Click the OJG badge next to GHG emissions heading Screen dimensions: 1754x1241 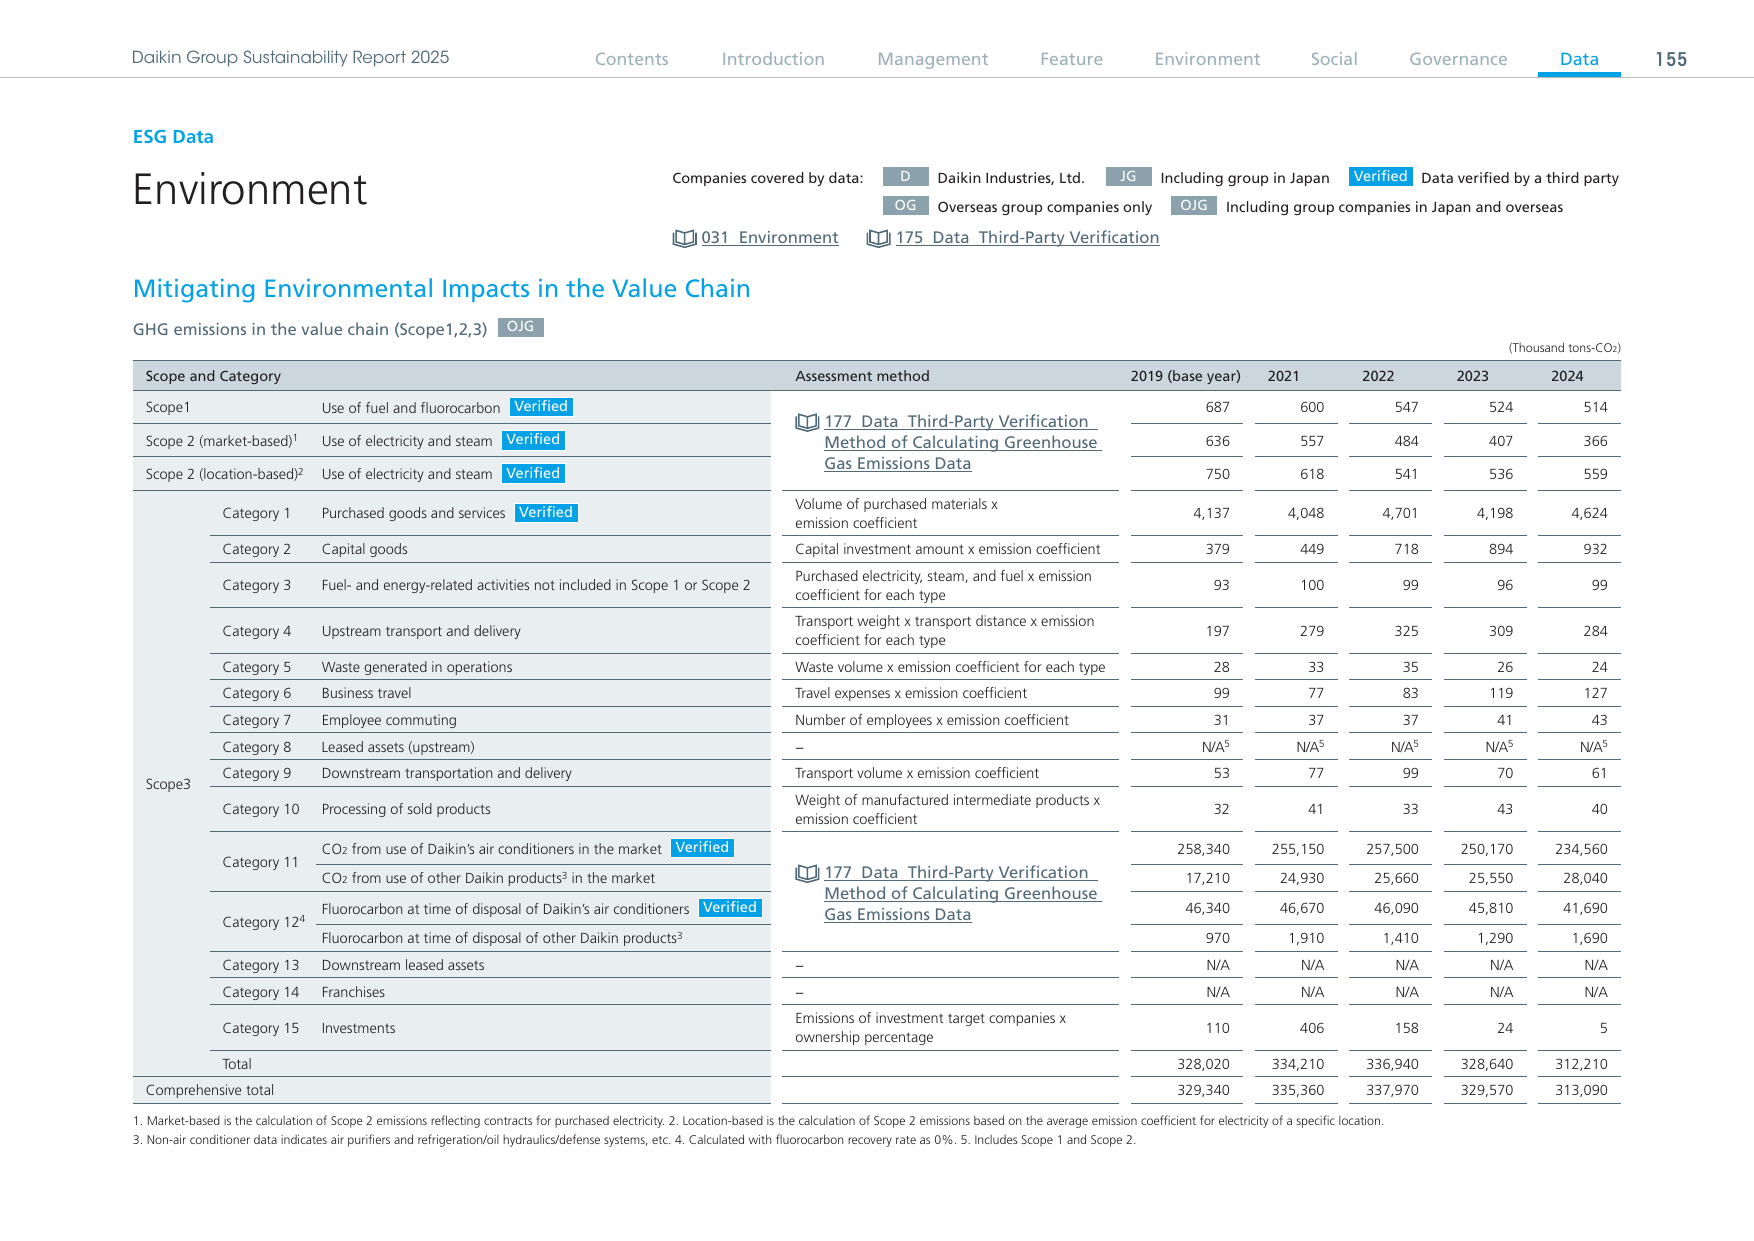[520, 327]
